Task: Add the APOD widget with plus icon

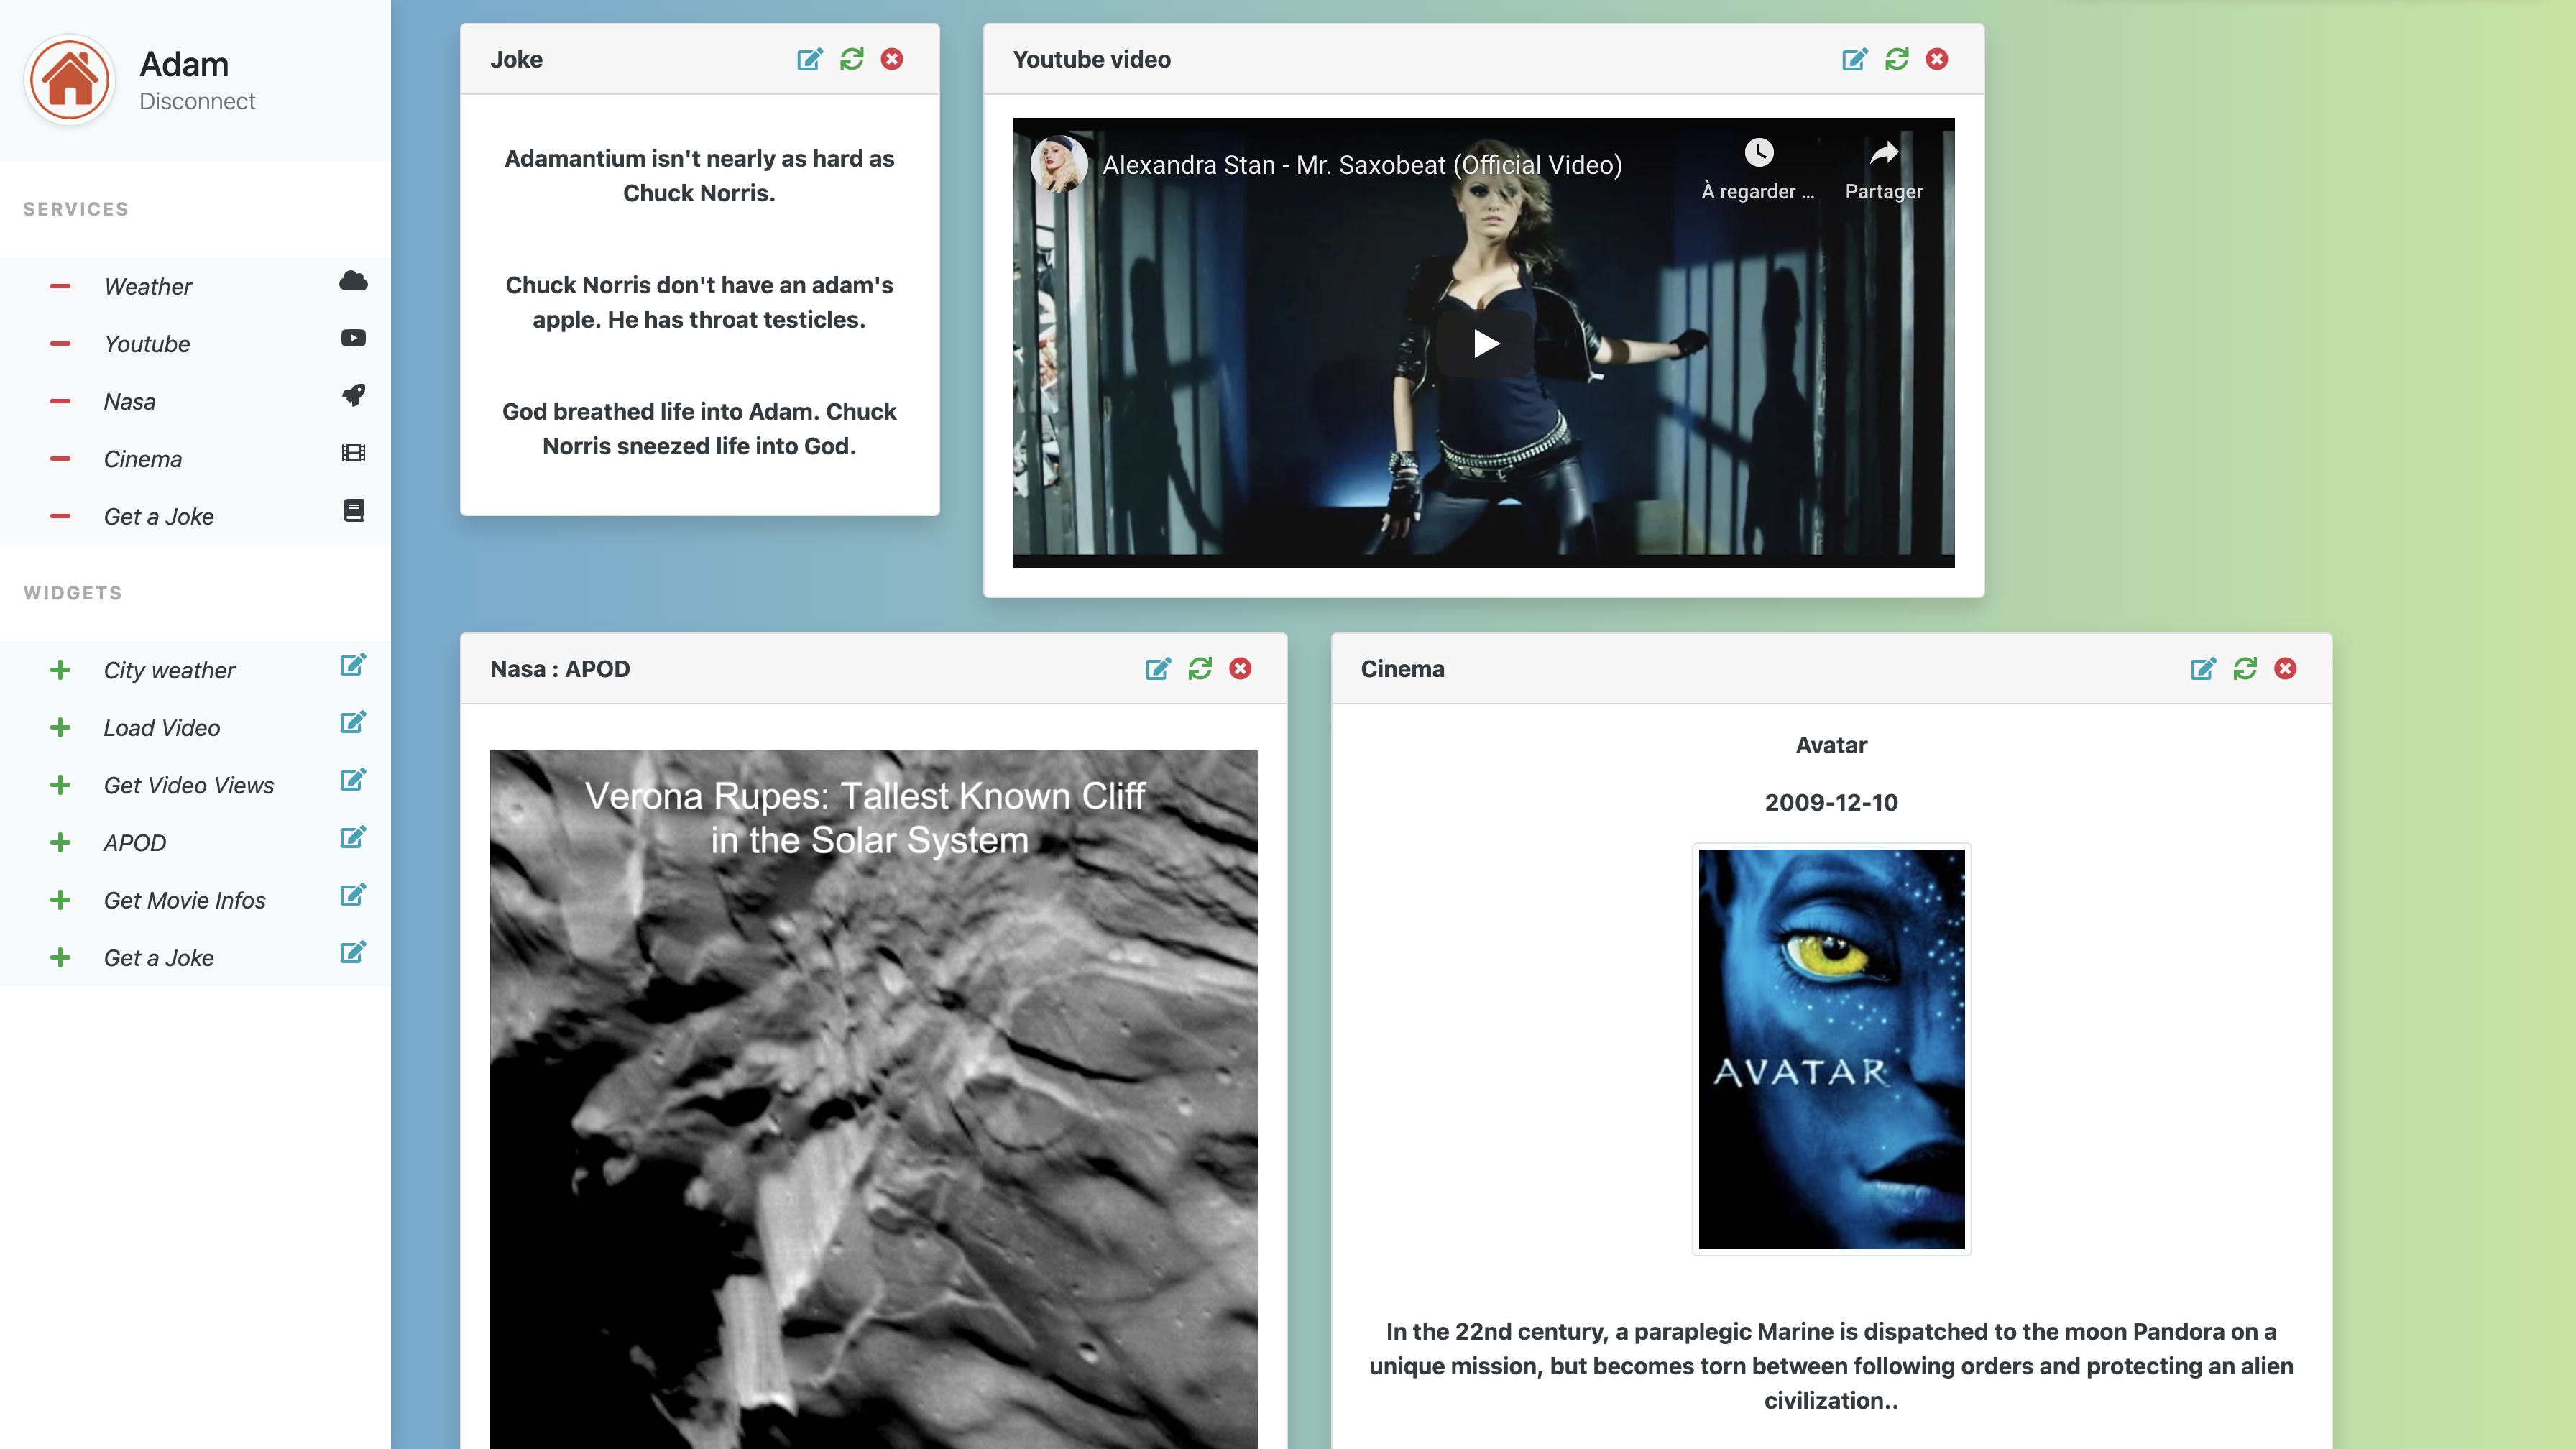Action: 60,842
